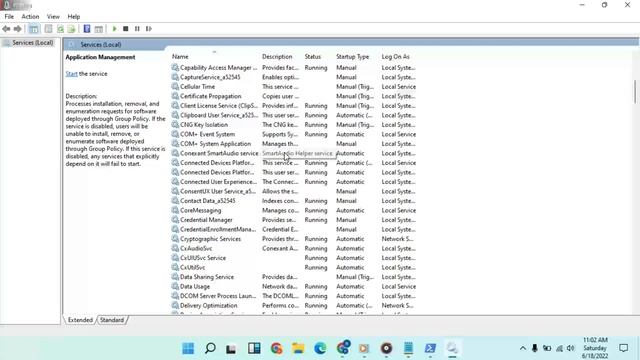Sort by the Log On As column header
Screen dimensions: 640x360
click(x=396, y=57)
